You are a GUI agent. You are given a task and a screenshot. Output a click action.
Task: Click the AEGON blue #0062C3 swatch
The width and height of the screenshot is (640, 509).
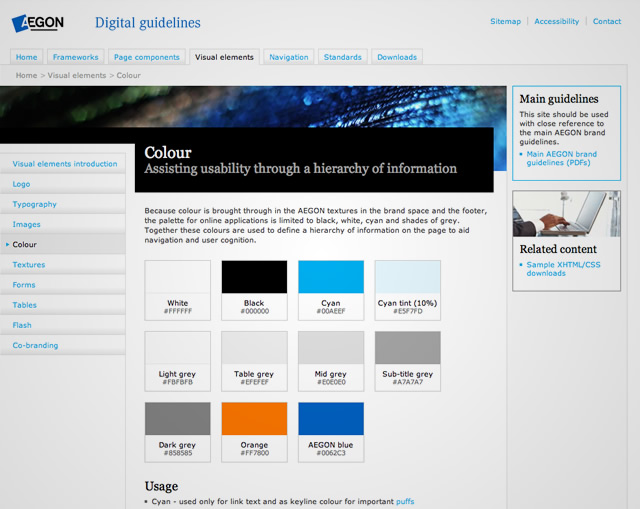[331, 432]
